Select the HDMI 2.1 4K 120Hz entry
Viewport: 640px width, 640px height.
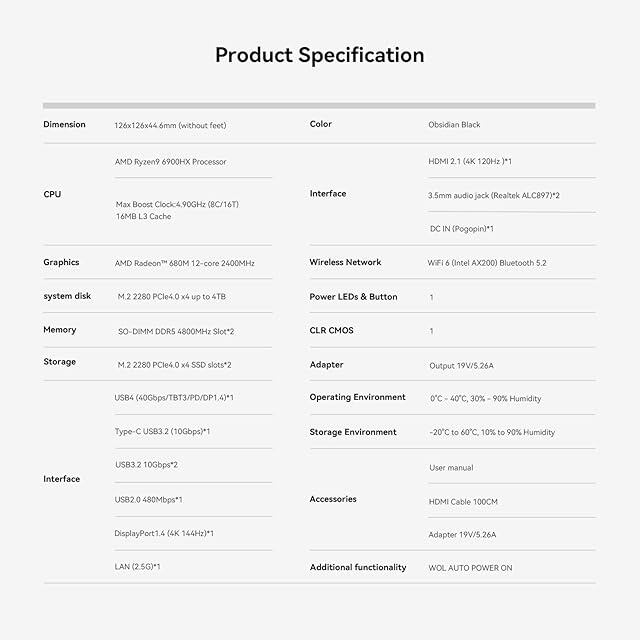click(470, 161)
